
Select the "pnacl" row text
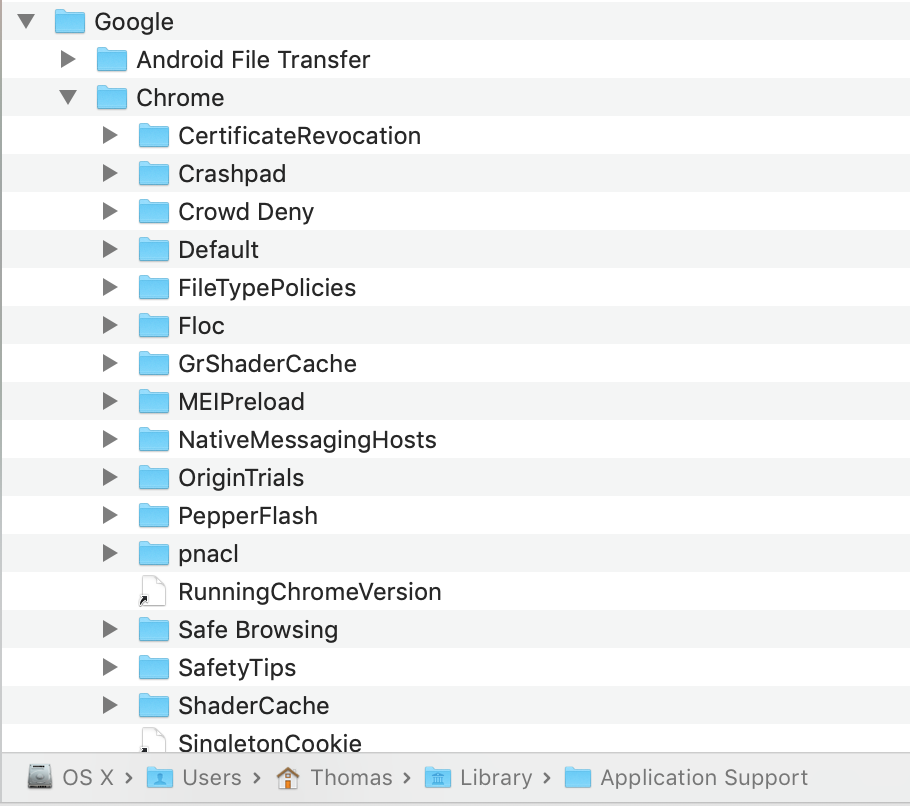click(x=208, y=554)
